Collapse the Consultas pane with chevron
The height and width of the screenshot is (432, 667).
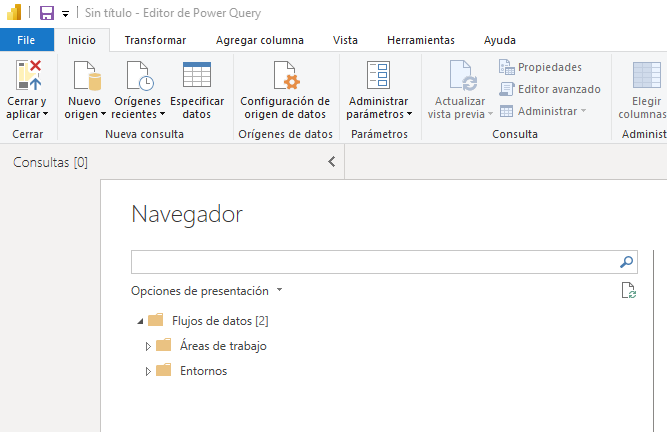pos(332,162)
